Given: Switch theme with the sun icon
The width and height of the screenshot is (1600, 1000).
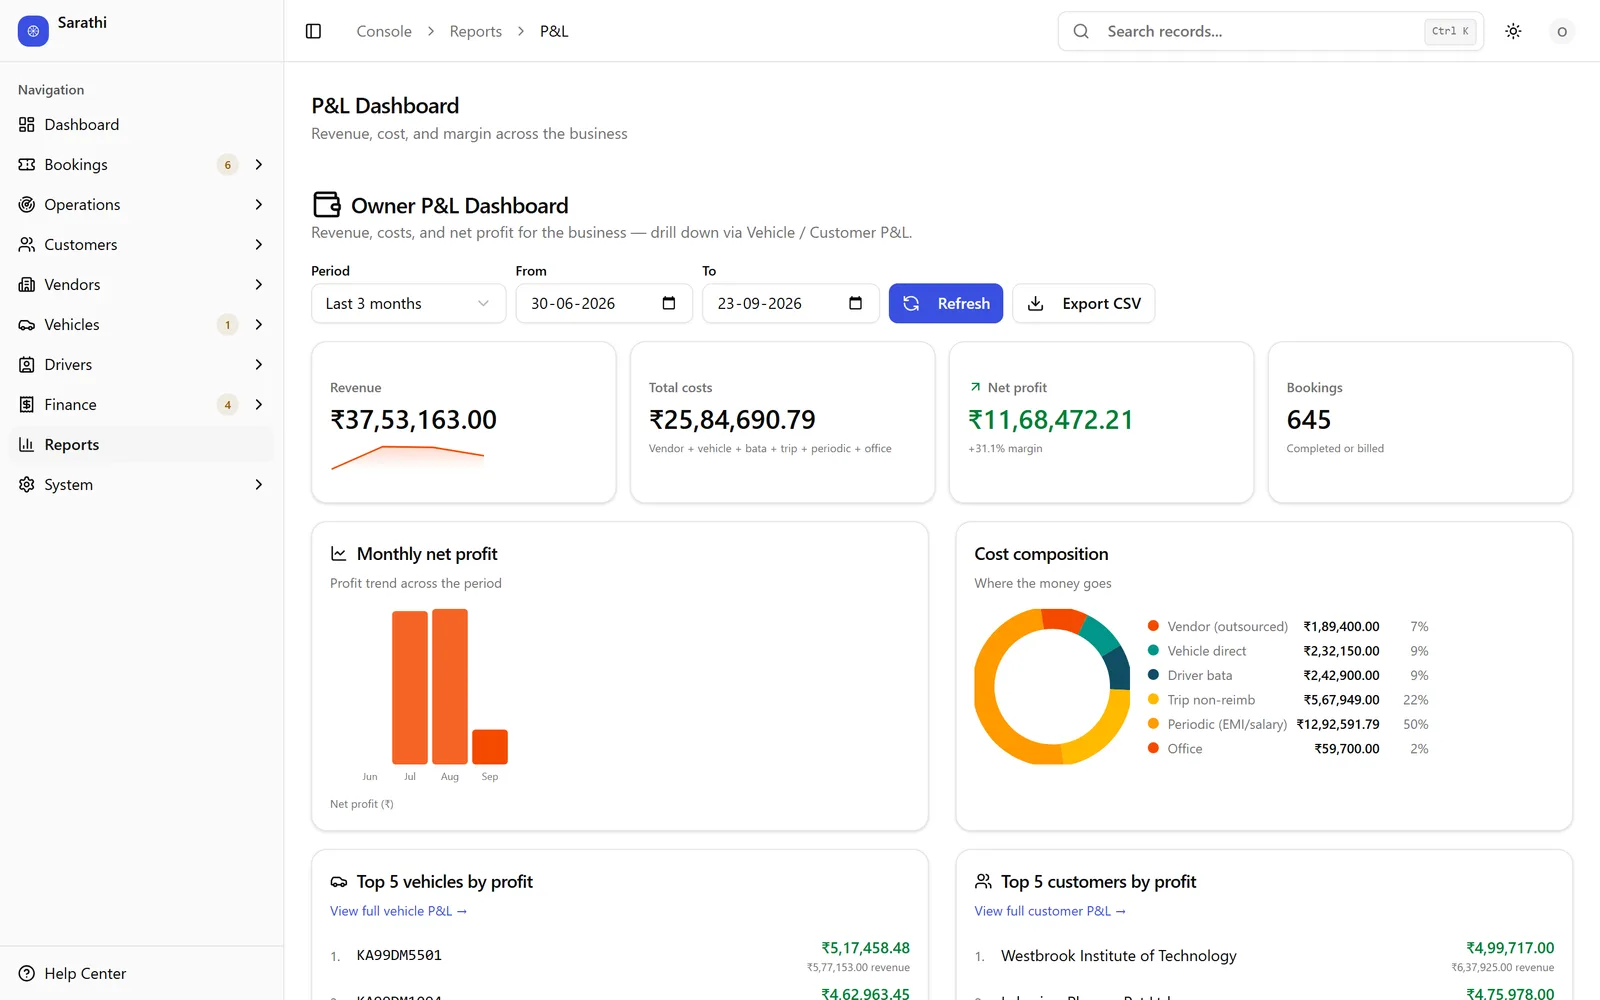Looking at the screenshot, I should point(1513,31).
